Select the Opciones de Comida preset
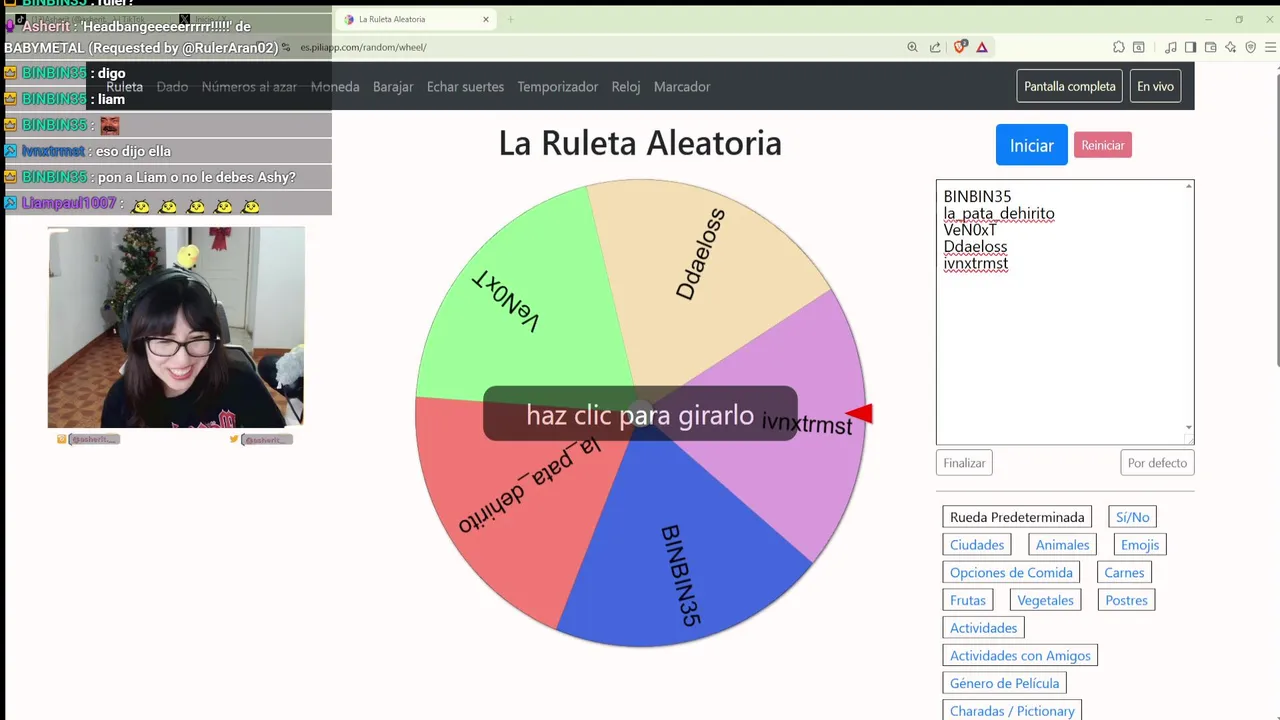 coord(1011,573)
